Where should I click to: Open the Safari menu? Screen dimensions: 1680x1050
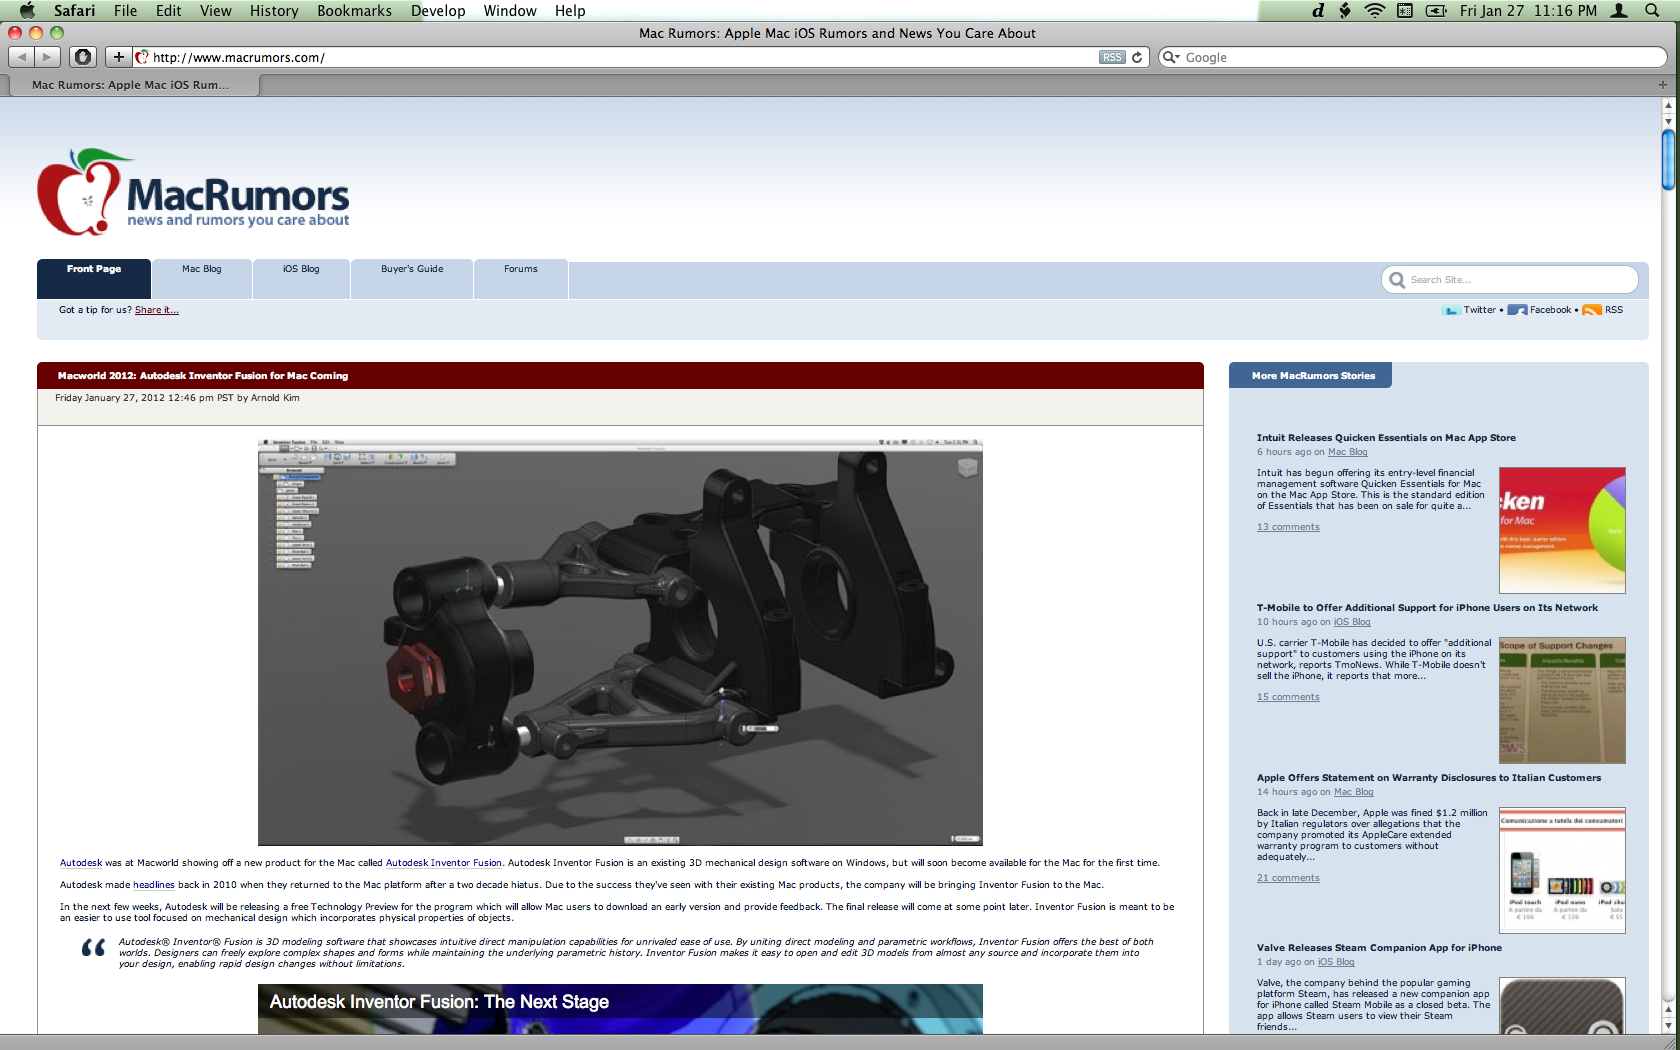pyautogui.click(x=74, y=10)
